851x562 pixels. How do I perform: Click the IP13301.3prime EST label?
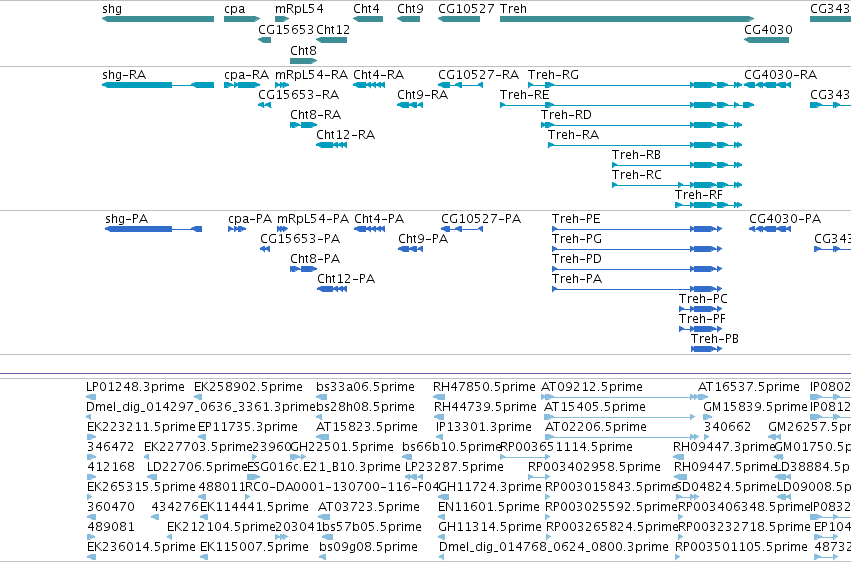(484, 427)
